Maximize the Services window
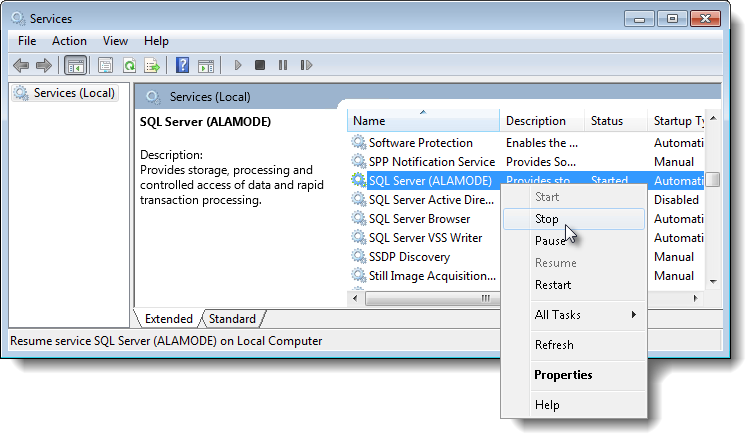The image size is (756, 444). [x=672, y=19]
